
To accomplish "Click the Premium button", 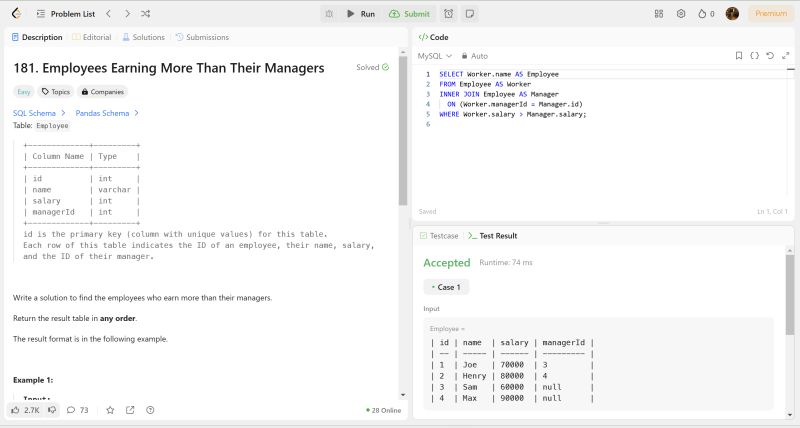I will click(x=771, y=14).
